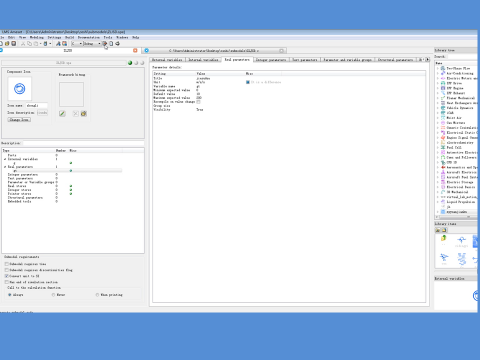Click the green pencil icon under Framework bitmap
This screenshot has width=480, height=360.
coord(62,114)
